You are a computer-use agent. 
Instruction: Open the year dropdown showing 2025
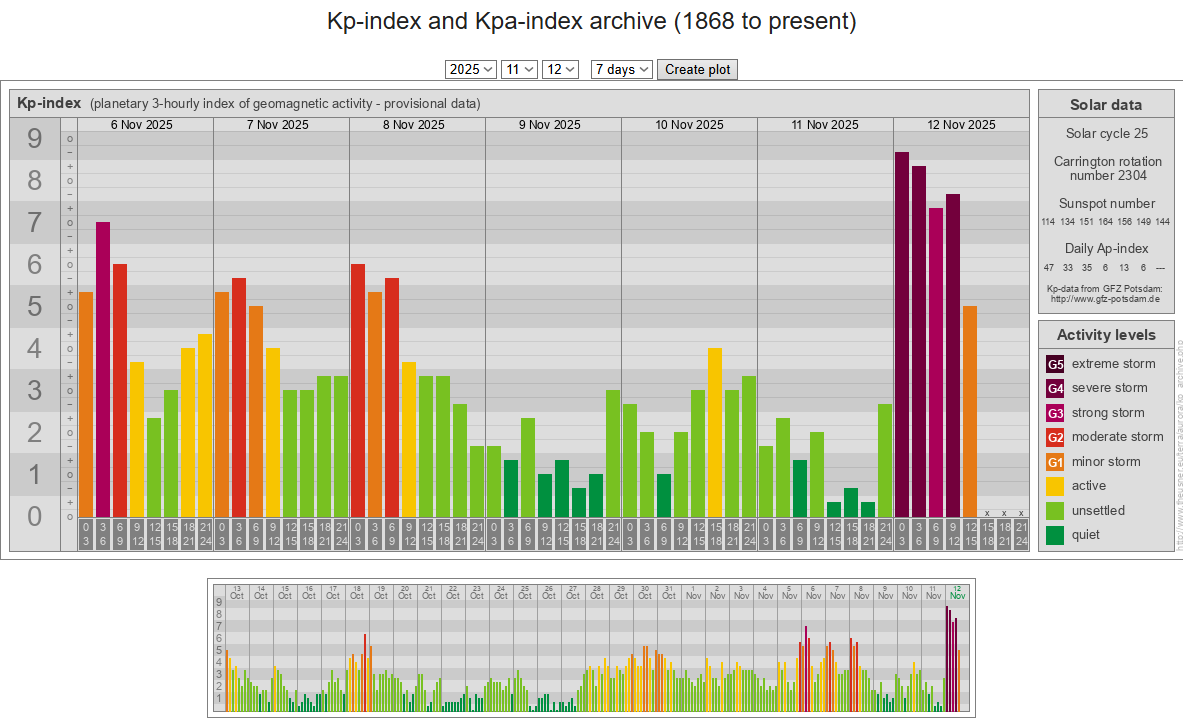point(471,69)
